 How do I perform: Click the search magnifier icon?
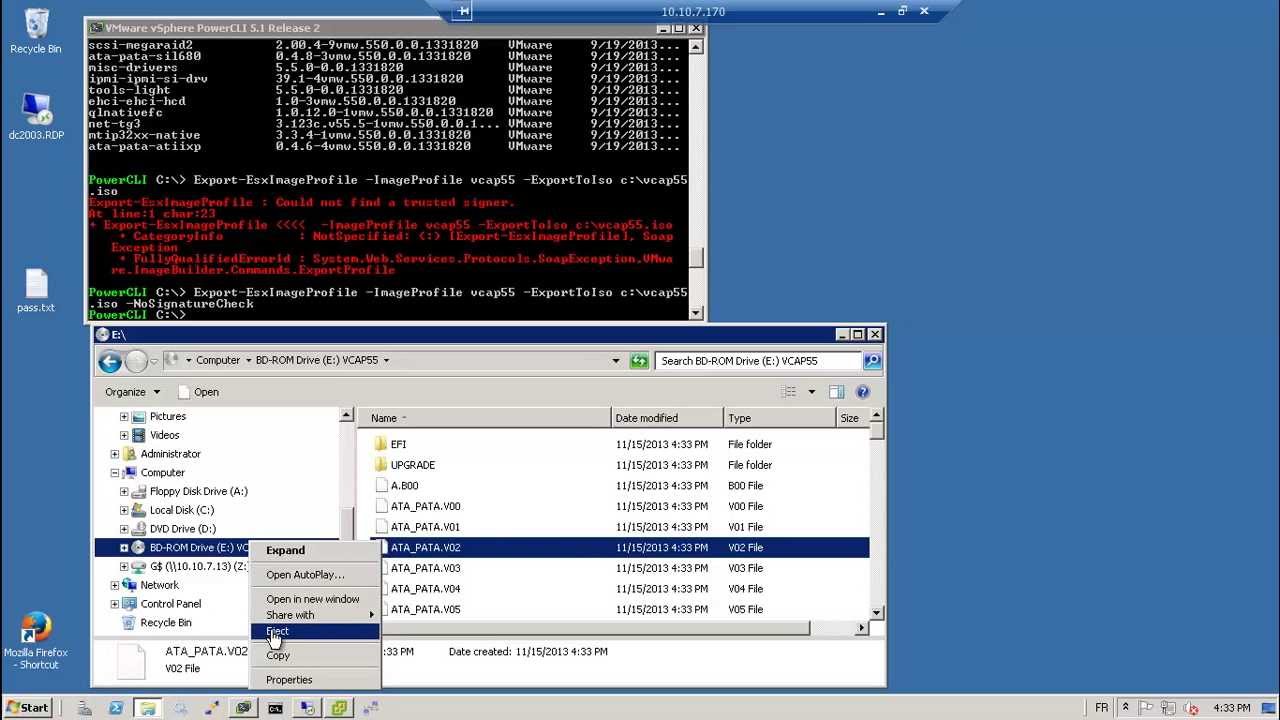point(872,361)
